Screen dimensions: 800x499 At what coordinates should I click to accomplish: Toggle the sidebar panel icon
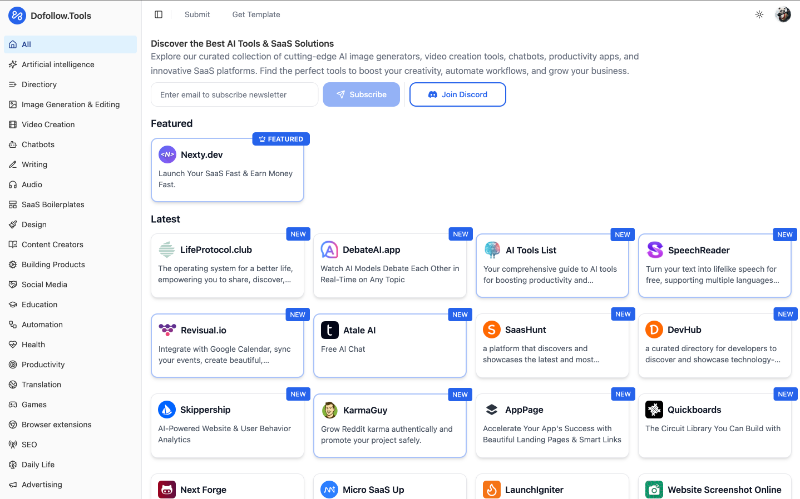coord(159,15)
